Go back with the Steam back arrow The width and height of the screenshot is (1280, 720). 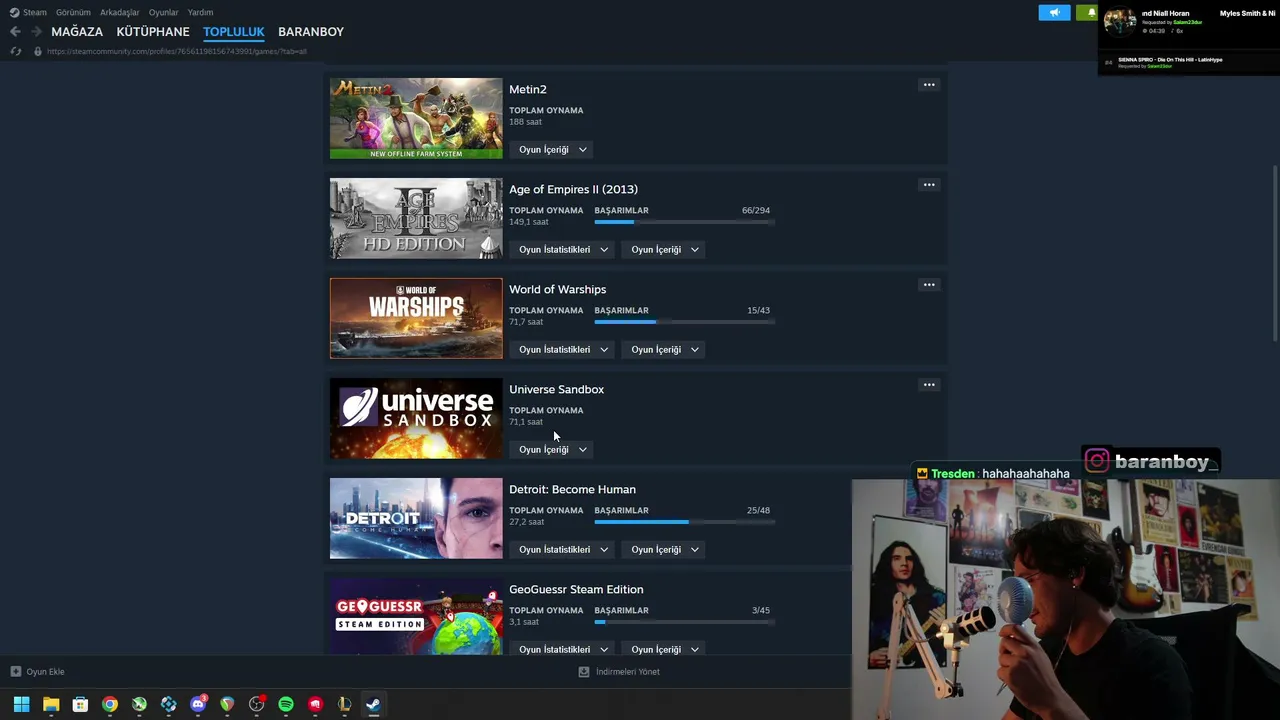click(x=15, y=32)
